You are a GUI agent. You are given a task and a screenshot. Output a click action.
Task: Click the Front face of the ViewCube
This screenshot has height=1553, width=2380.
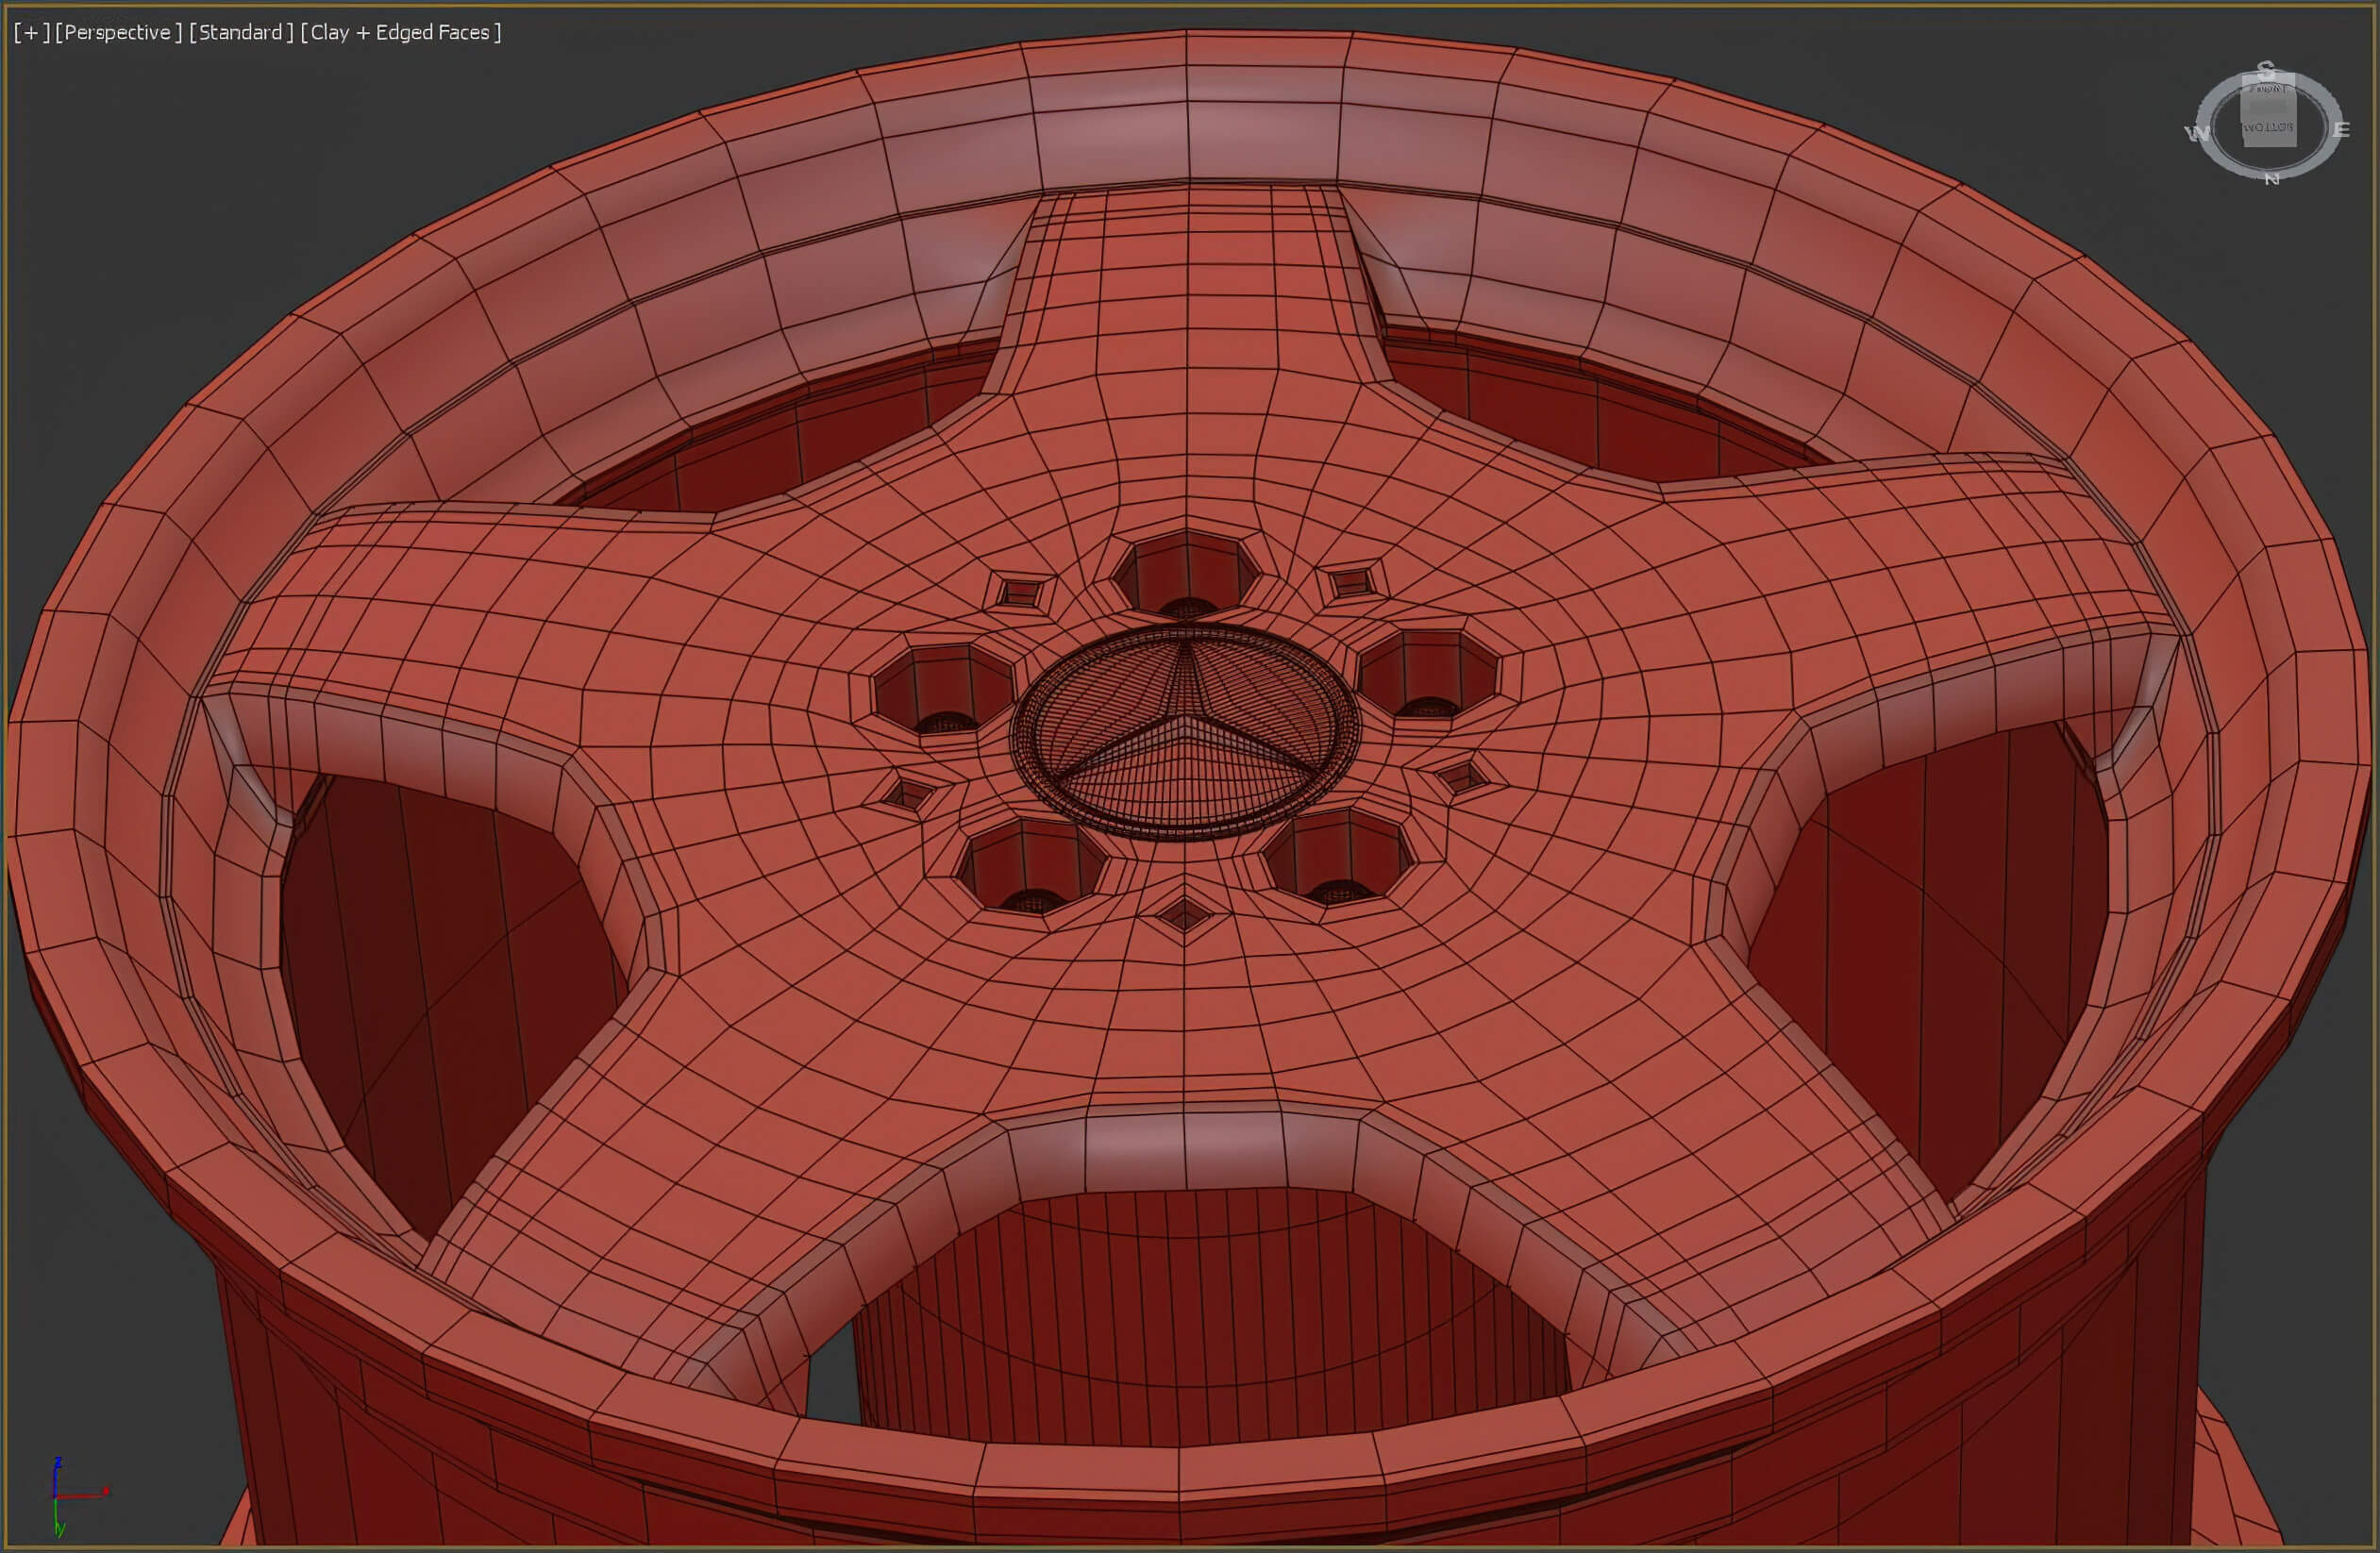(2270, 89)
